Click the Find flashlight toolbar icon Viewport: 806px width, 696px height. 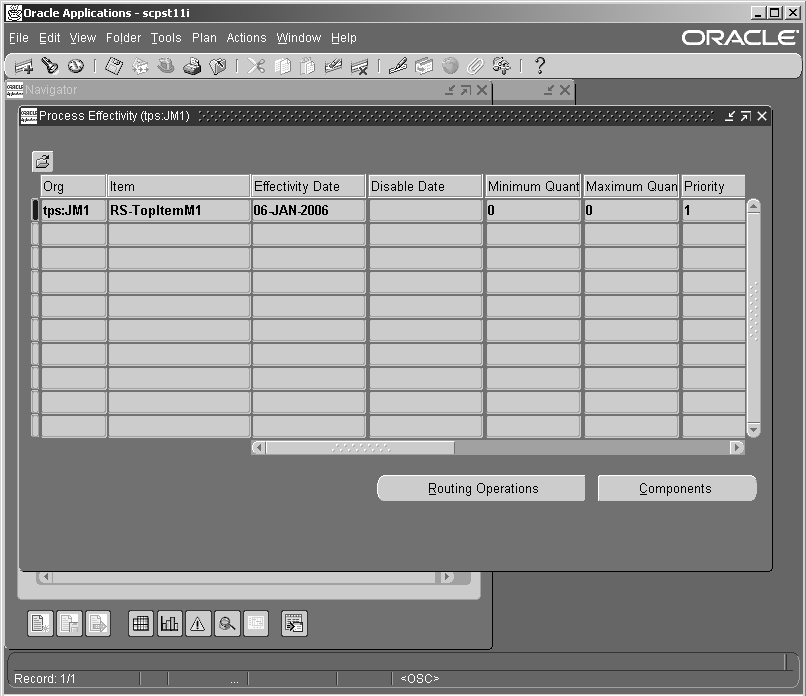50,66
